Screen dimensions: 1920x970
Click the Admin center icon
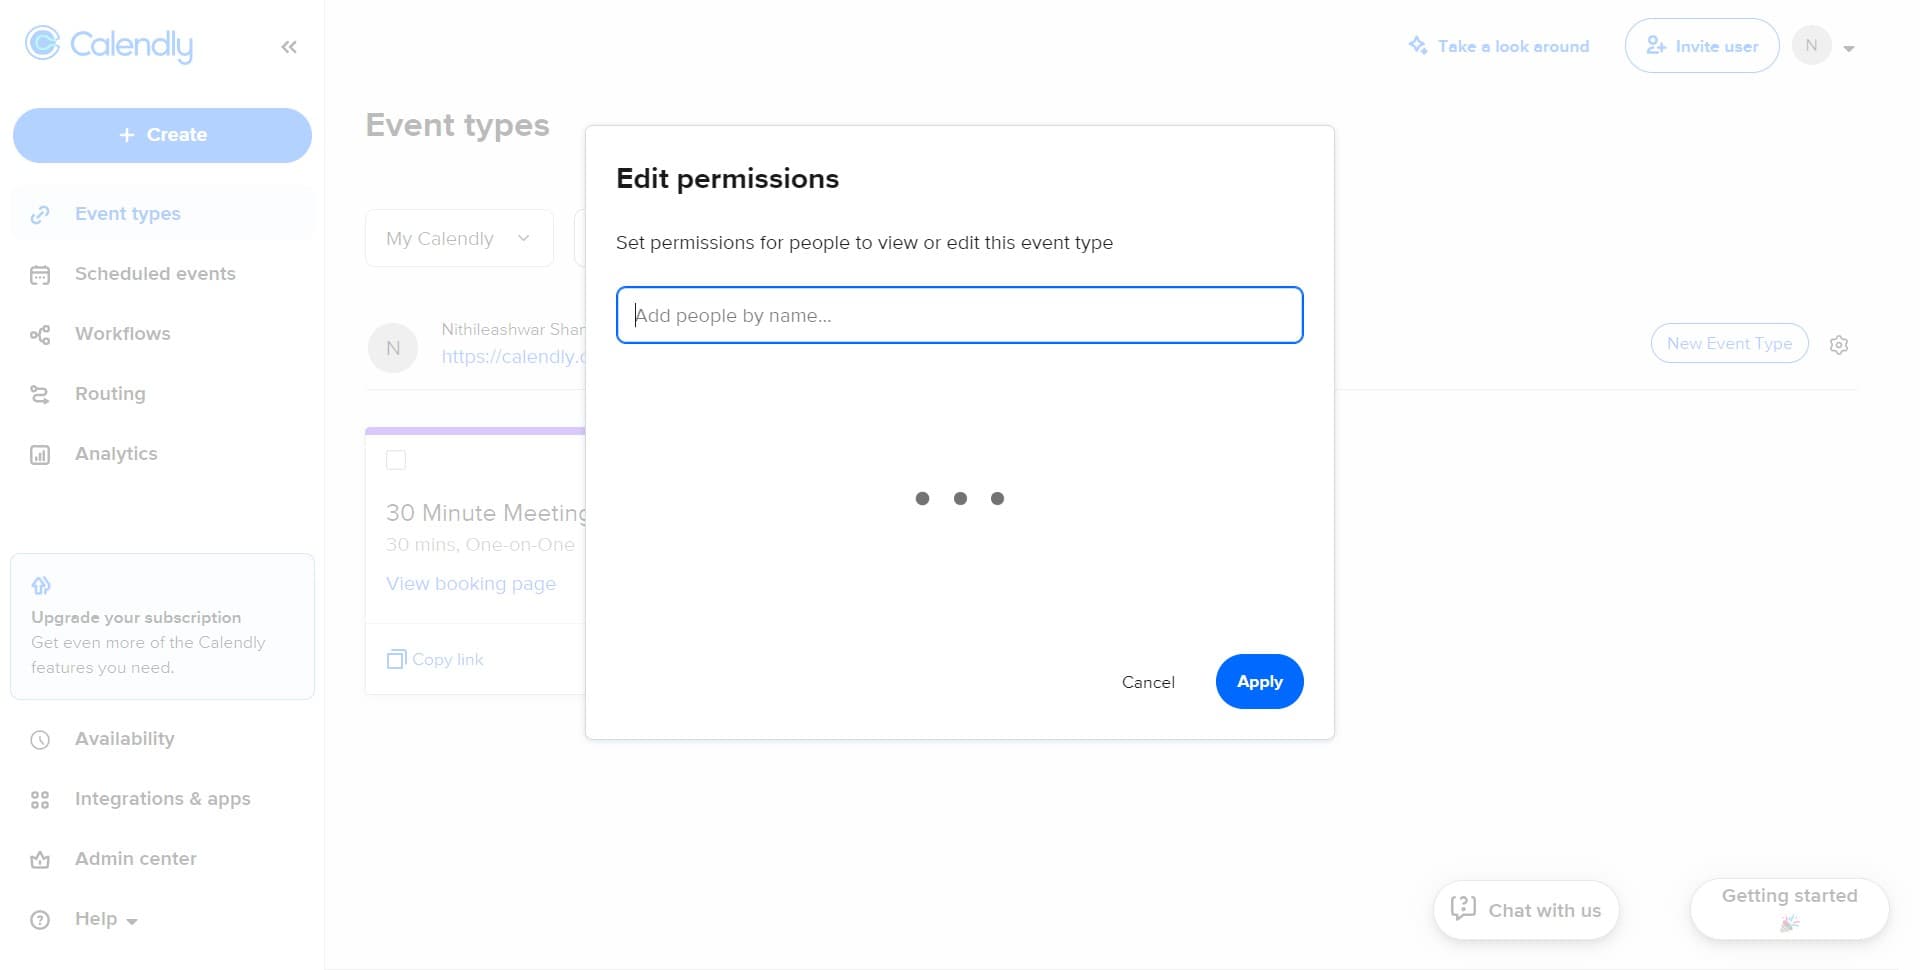(40, 859)
